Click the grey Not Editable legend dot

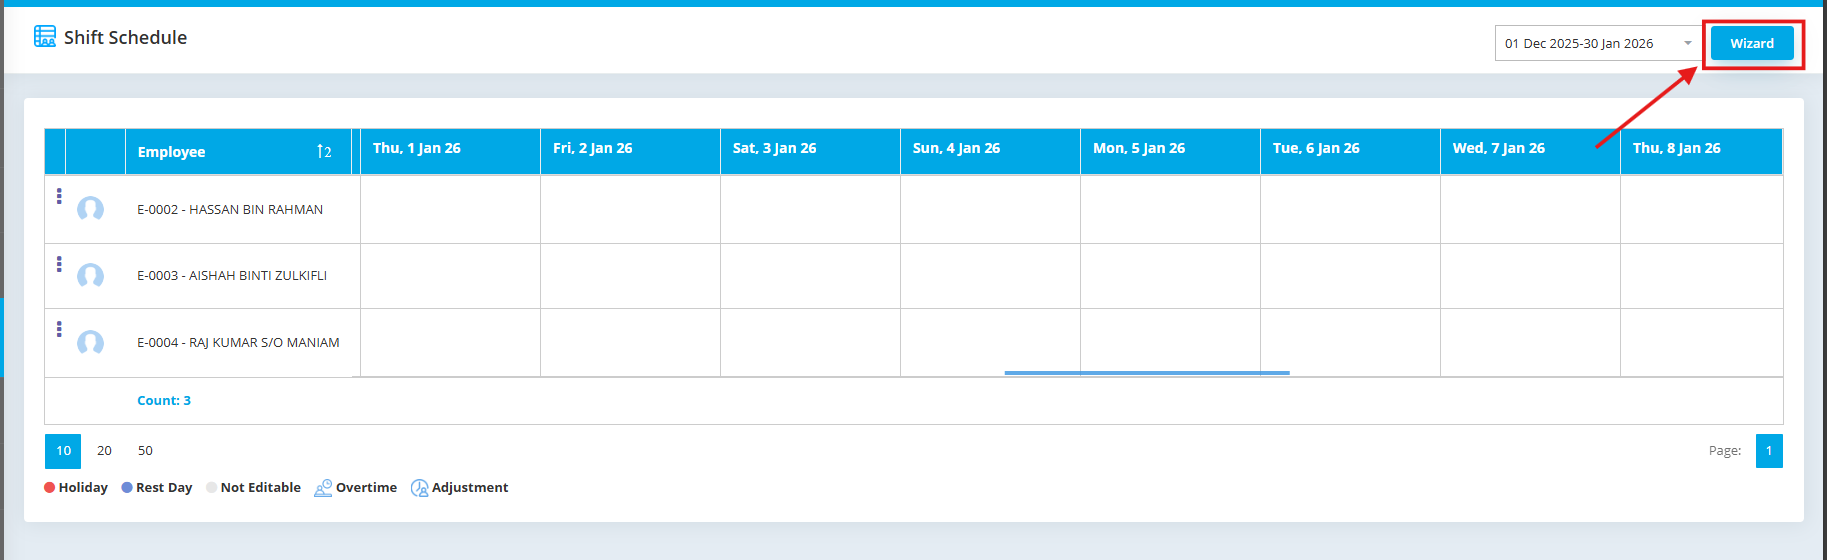pos(211,488)
